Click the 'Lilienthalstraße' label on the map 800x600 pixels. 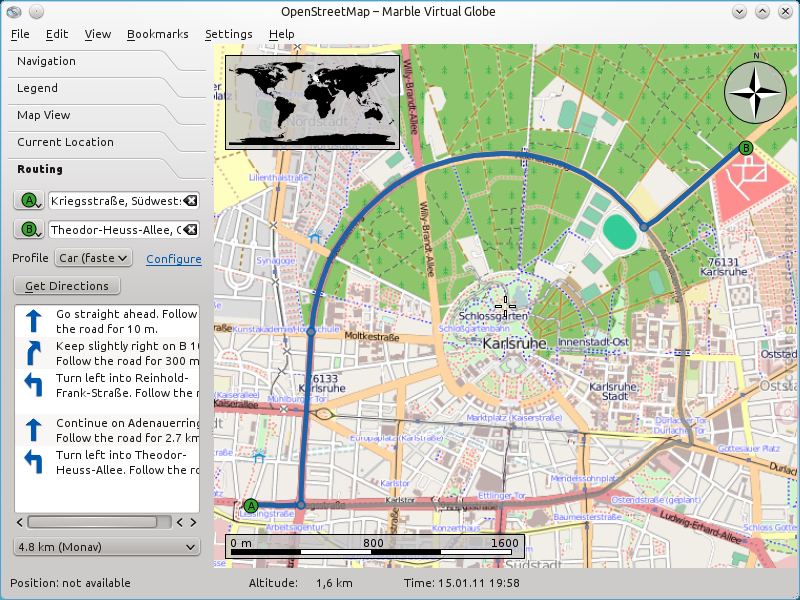[x=279, y=178]
